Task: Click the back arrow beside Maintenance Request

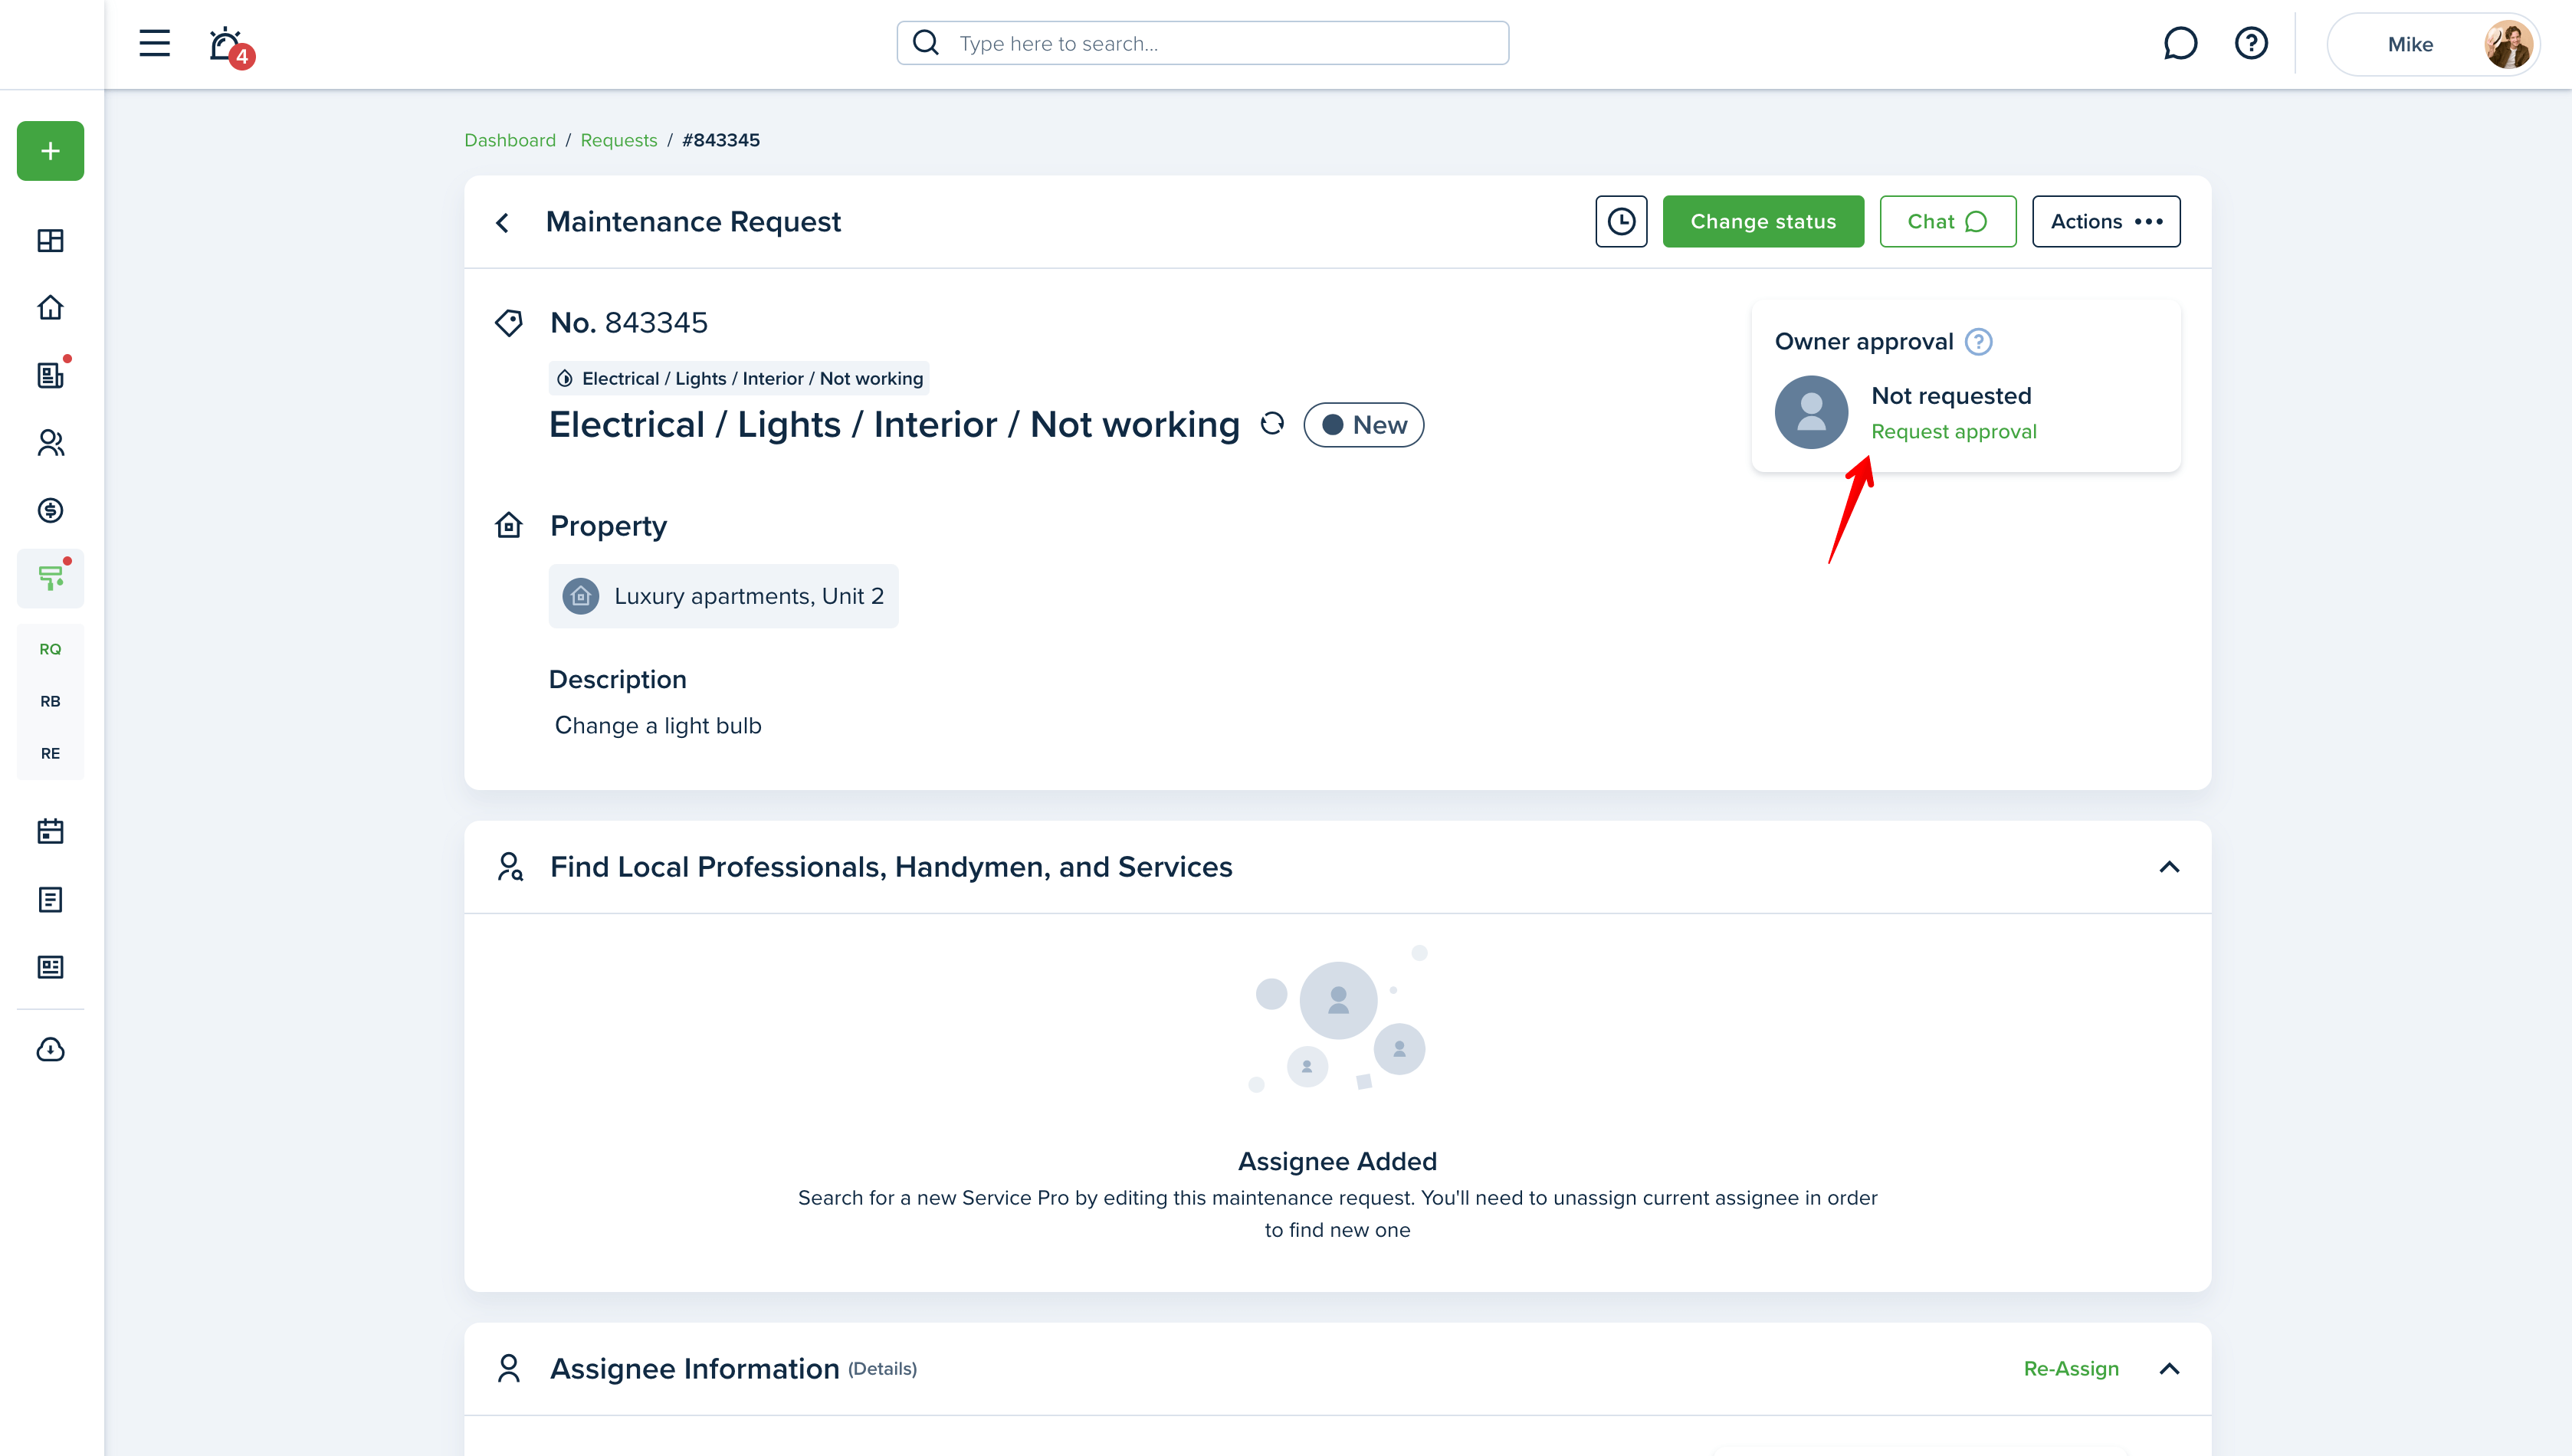Action: 503,222
